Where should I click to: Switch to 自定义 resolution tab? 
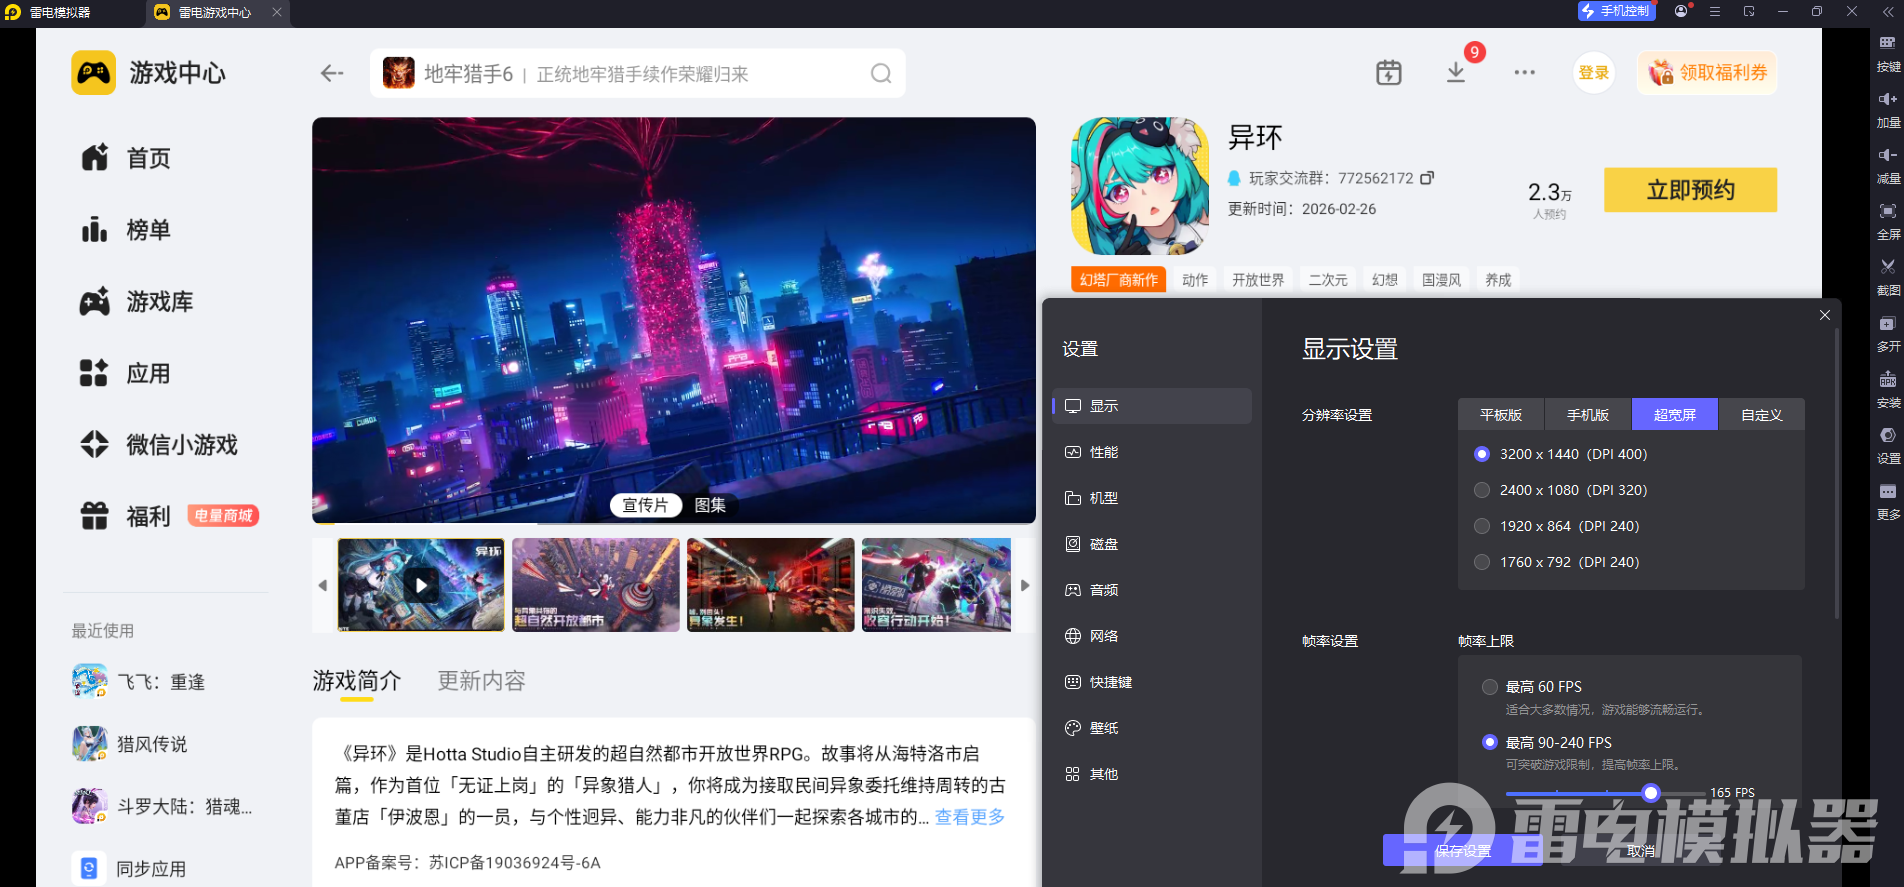coord(1762,415)
